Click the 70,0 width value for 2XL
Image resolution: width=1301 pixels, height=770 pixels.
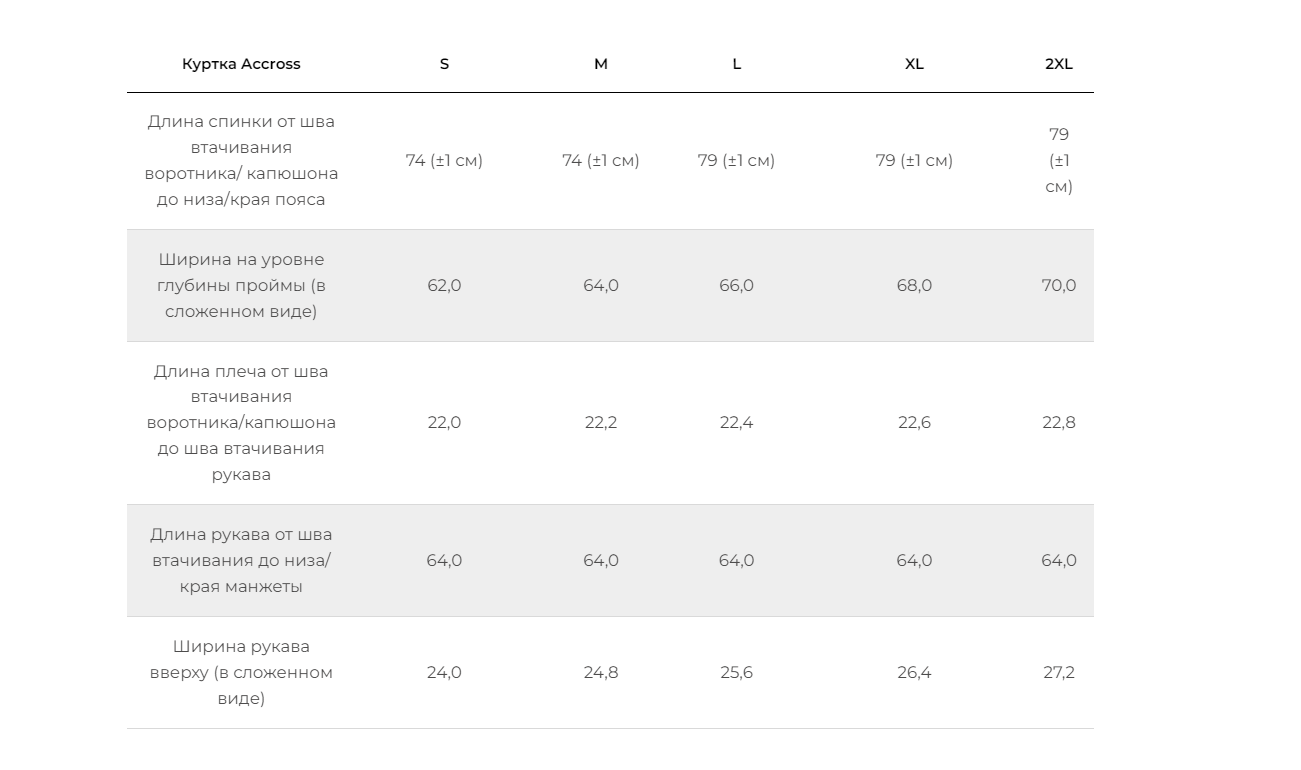(x=1059, y=286)
